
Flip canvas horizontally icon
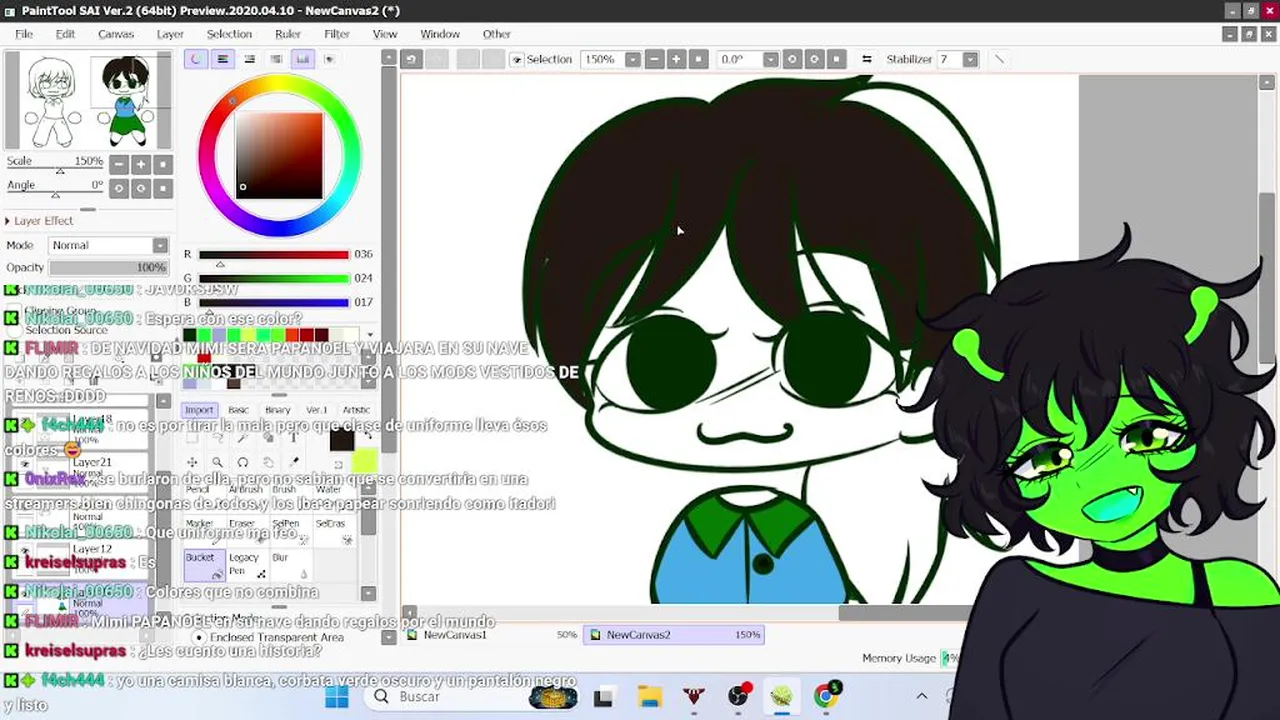click(867, 59)
